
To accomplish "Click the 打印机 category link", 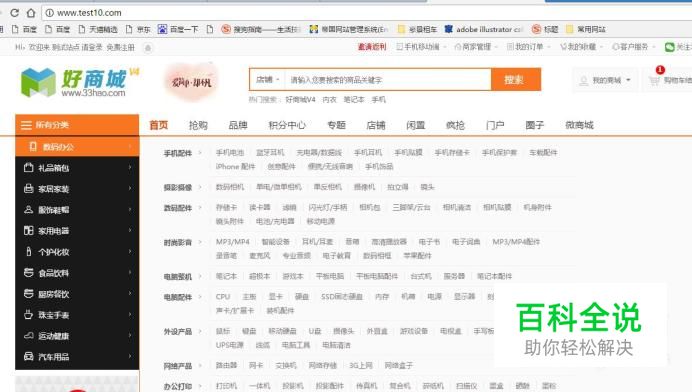I will [x=226, y=386].
